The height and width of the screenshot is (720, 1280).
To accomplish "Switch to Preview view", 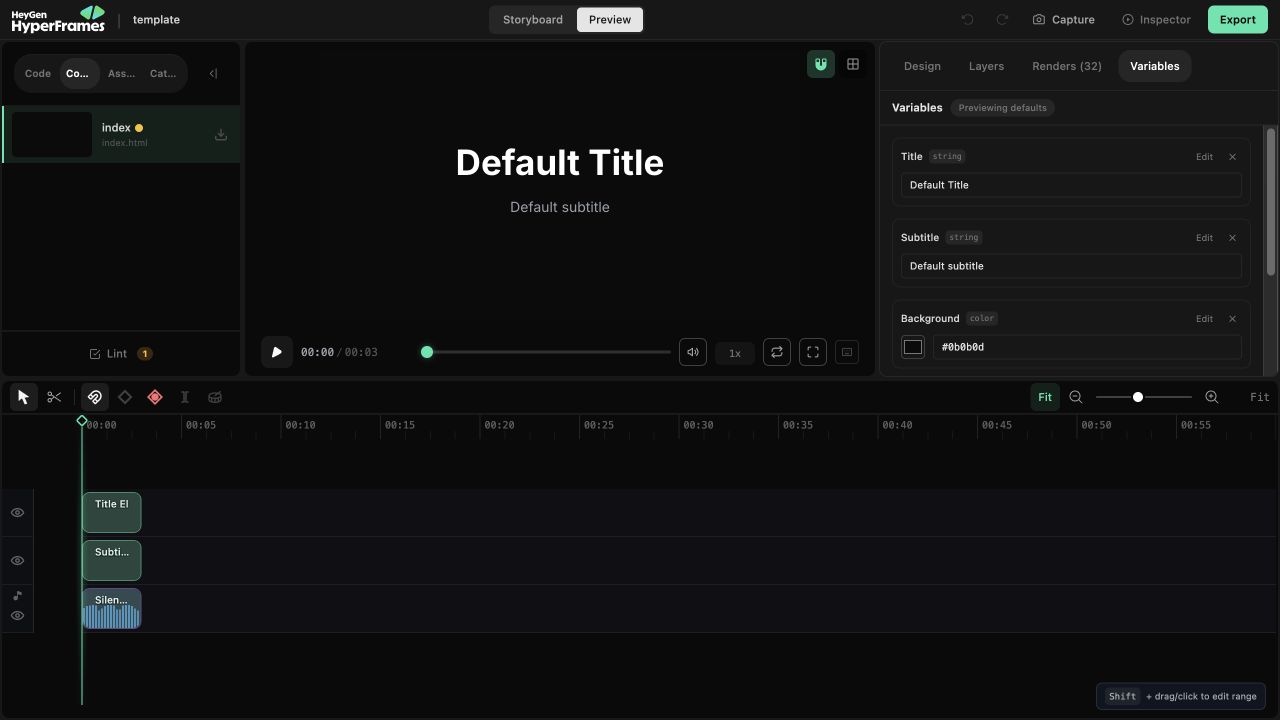I will [610, 19].
